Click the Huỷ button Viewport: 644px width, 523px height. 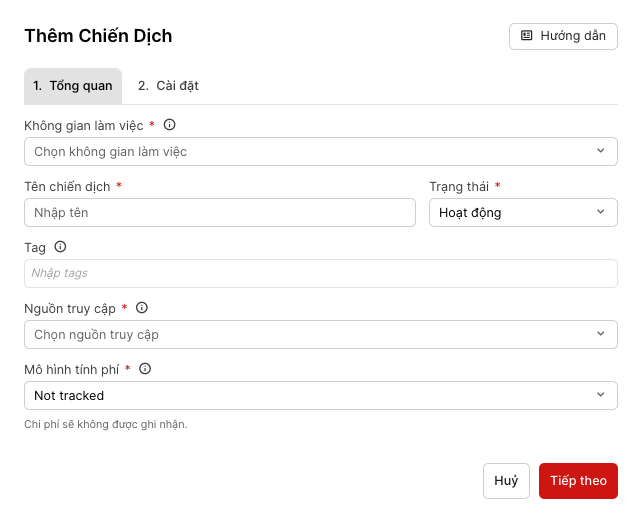pyautogui.click(x=506, y=481)
